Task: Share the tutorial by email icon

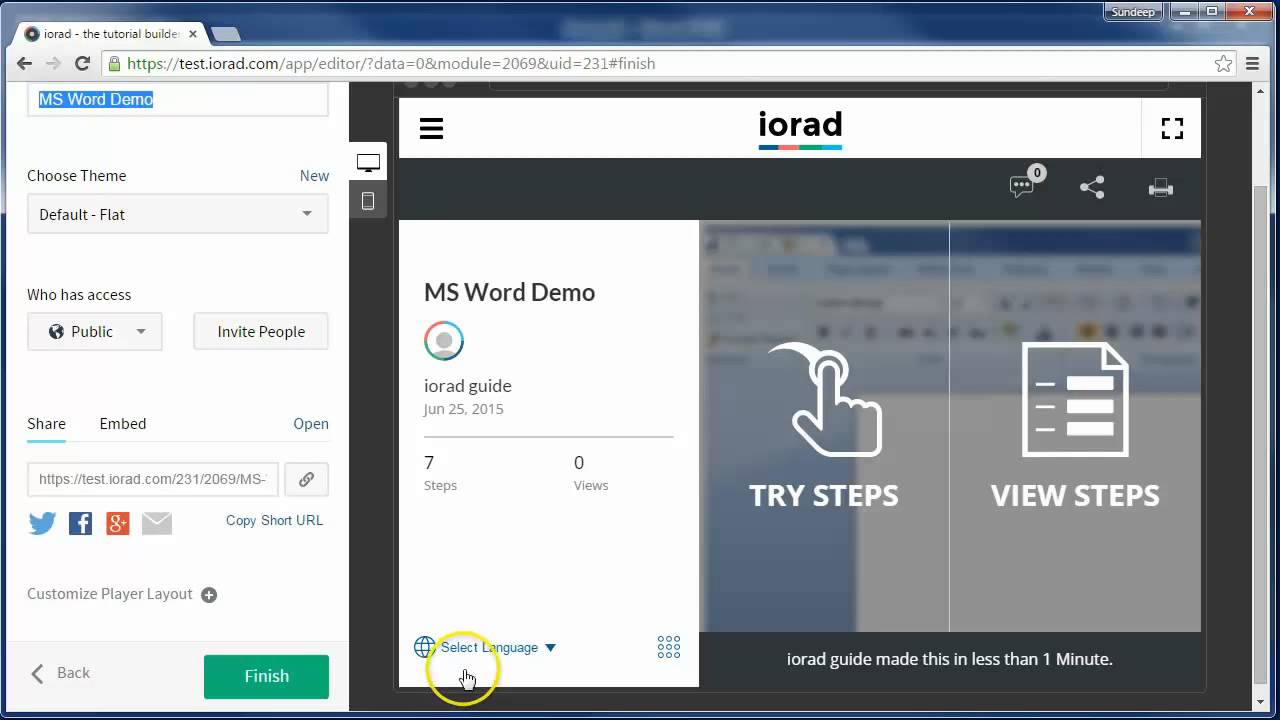Action: coord(156,523)
